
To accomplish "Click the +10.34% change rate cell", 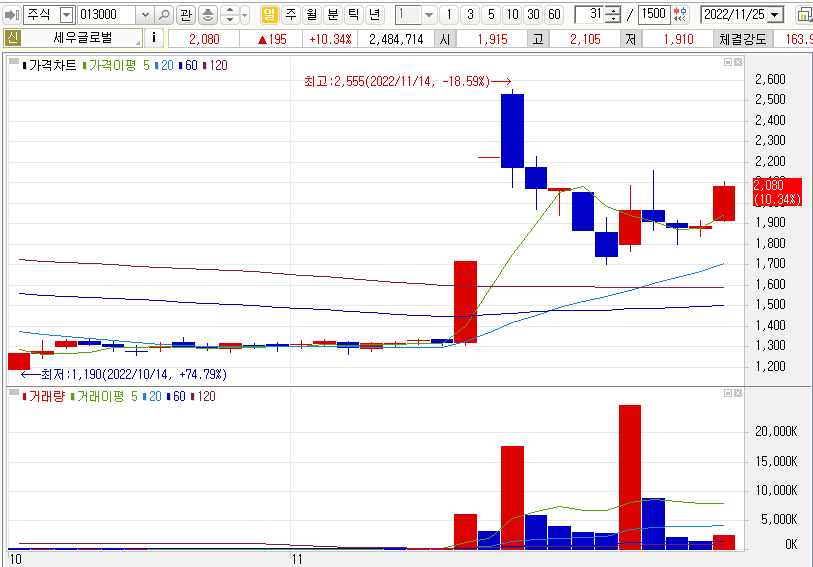I will coord(330,39).
